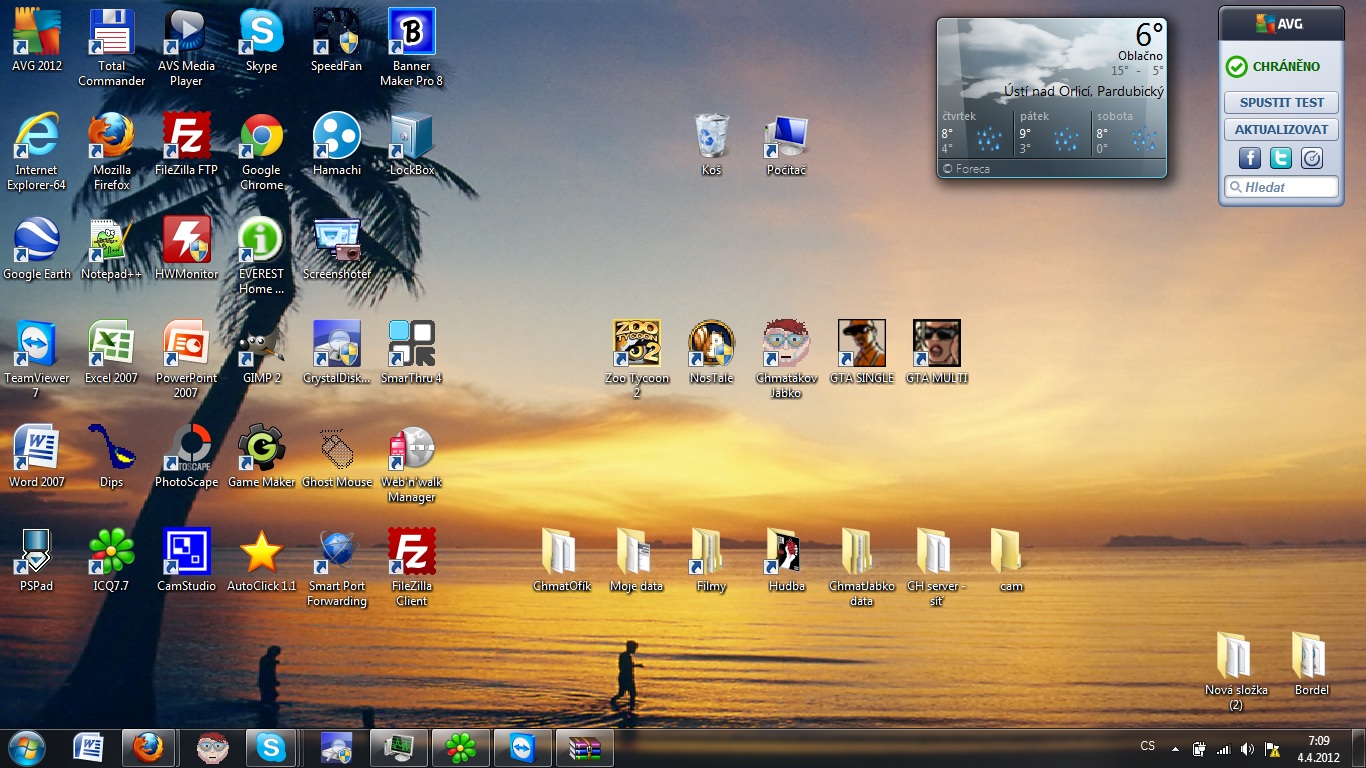
Task: Click the AVG gadget Hledat search field
Action: 1288,187
